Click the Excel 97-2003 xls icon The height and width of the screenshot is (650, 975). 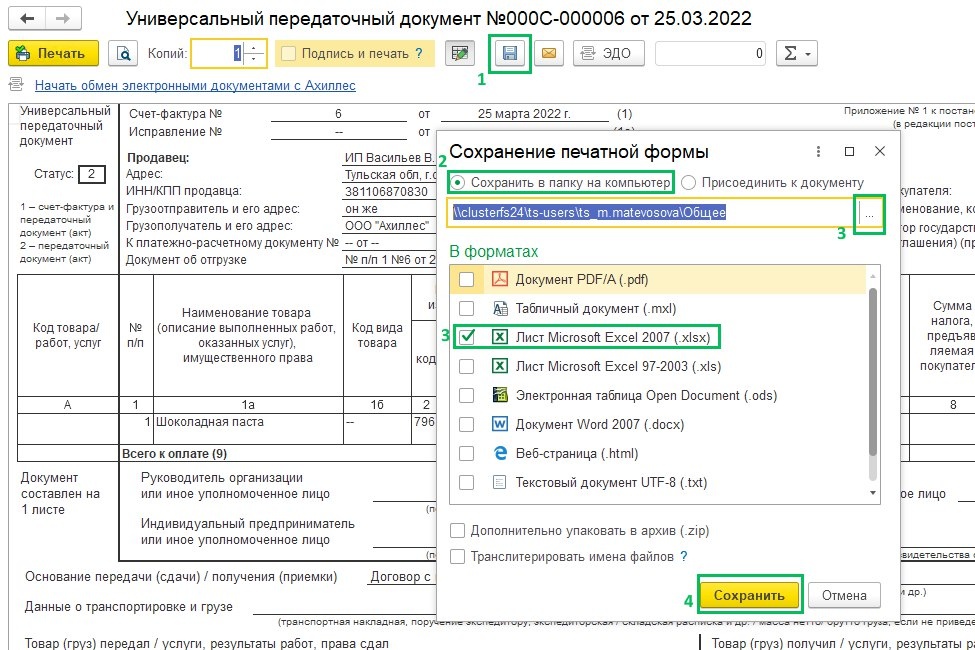(x=500, y=366)
